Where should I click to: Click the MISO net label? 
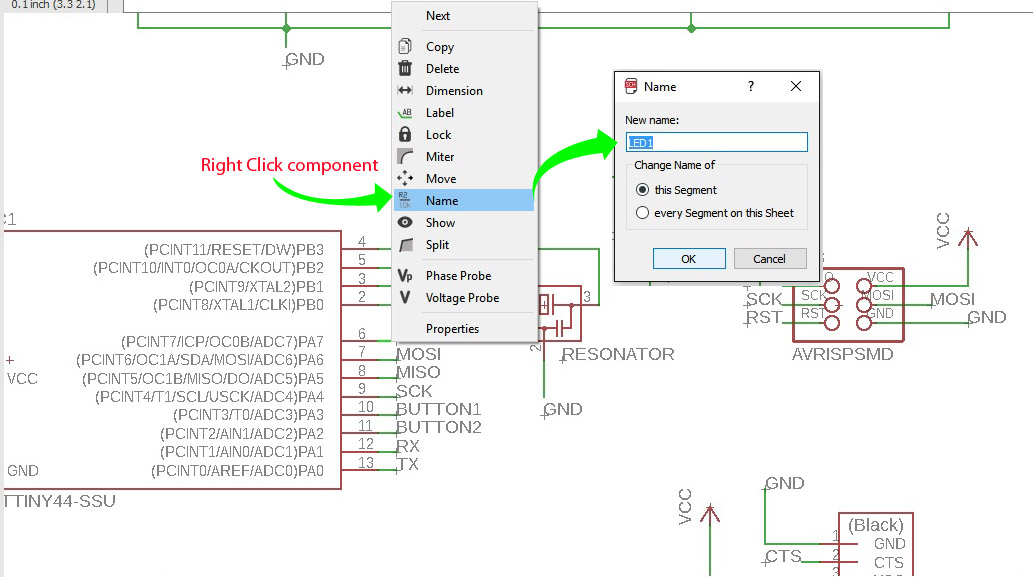pyautogui.click(x=418, y=372)
